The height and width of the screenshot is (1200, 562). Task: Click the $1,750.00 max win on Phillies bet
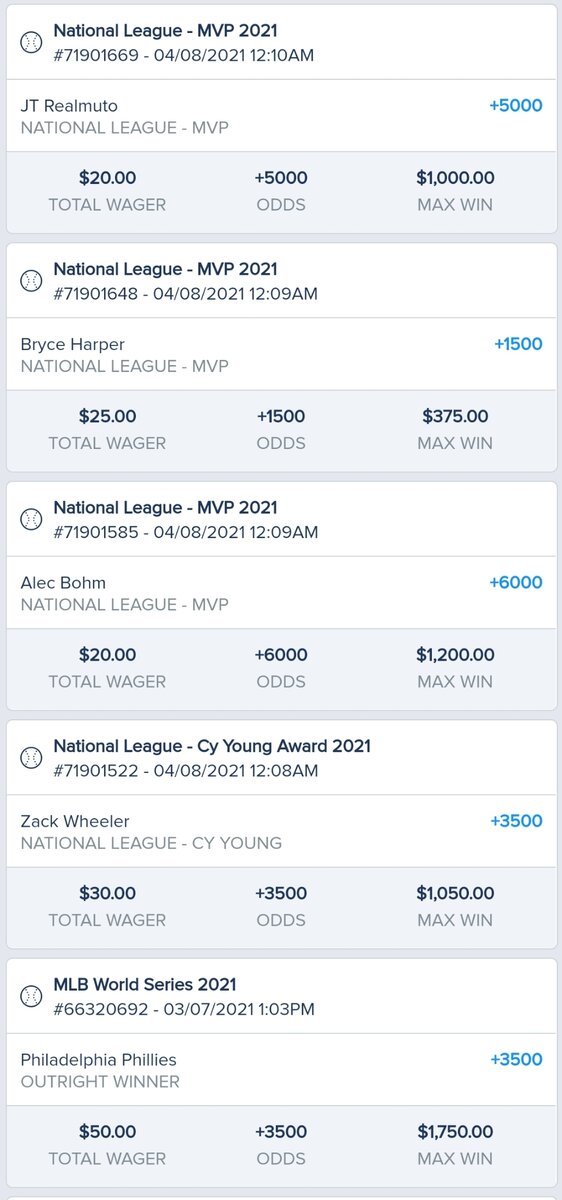pyautogui.click(x=455, y=1132)
